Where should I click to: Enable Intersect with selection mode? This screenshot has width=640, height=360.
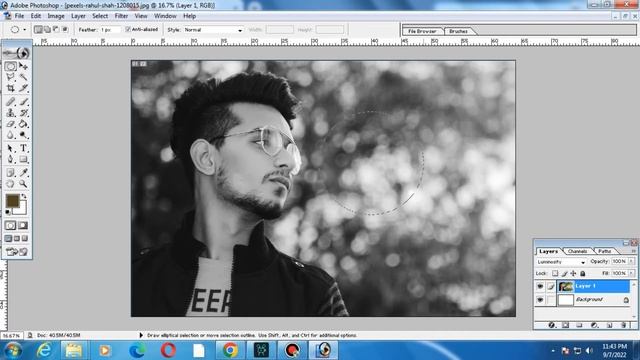click(x=65, y=29)
